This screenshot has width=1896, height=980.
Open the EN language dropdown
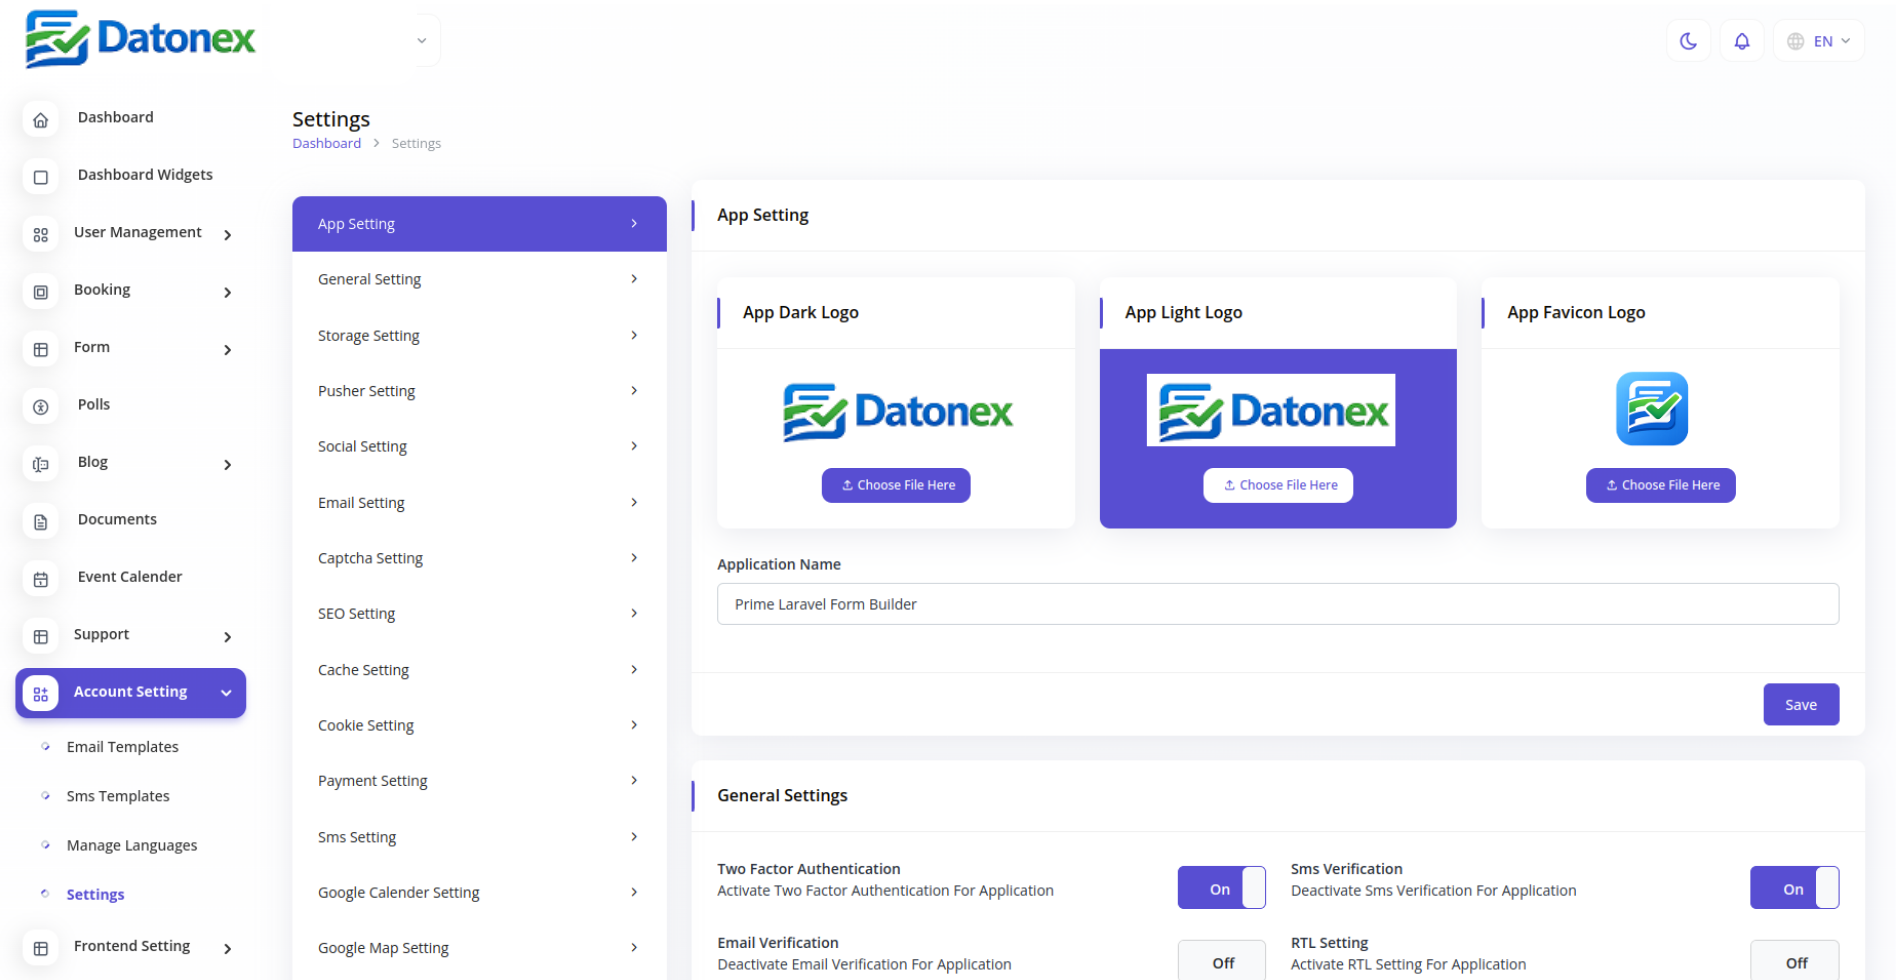coord(1818,41)
